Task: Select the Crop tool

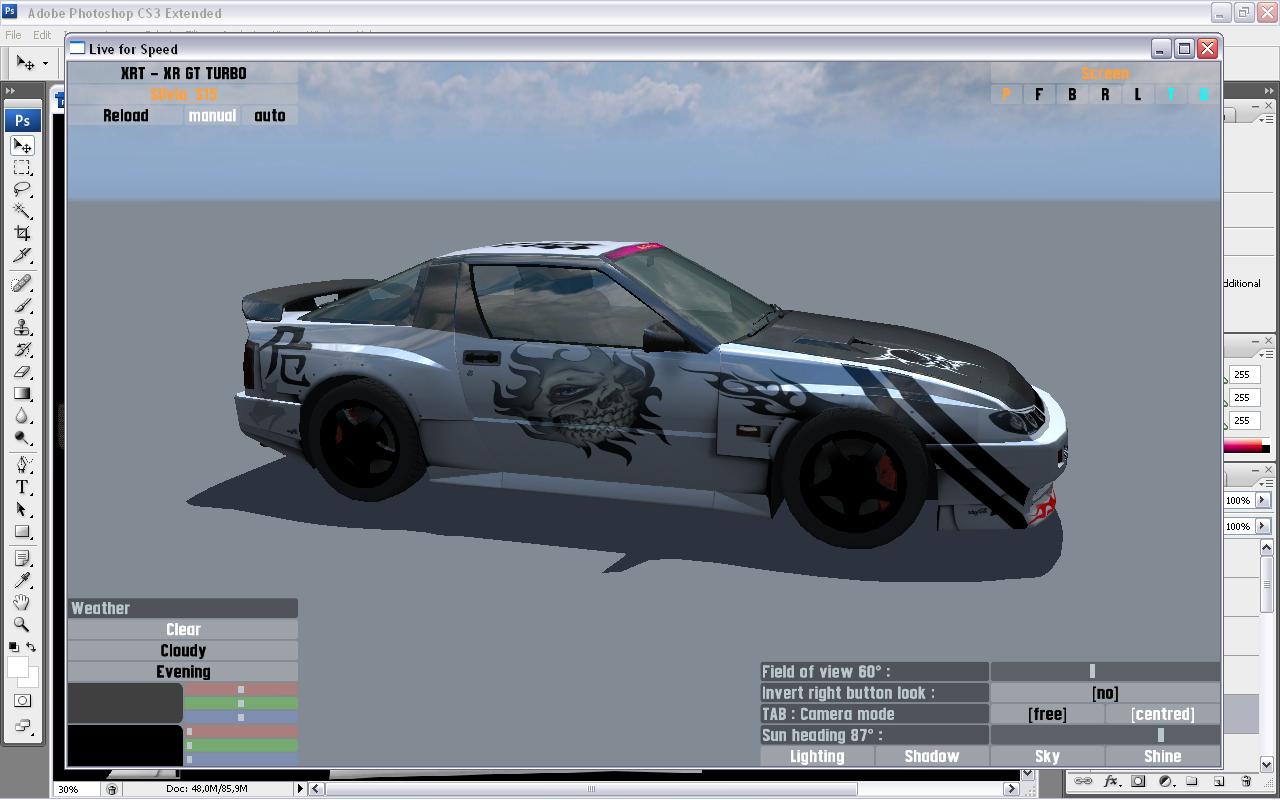Action: coord(22,234)
